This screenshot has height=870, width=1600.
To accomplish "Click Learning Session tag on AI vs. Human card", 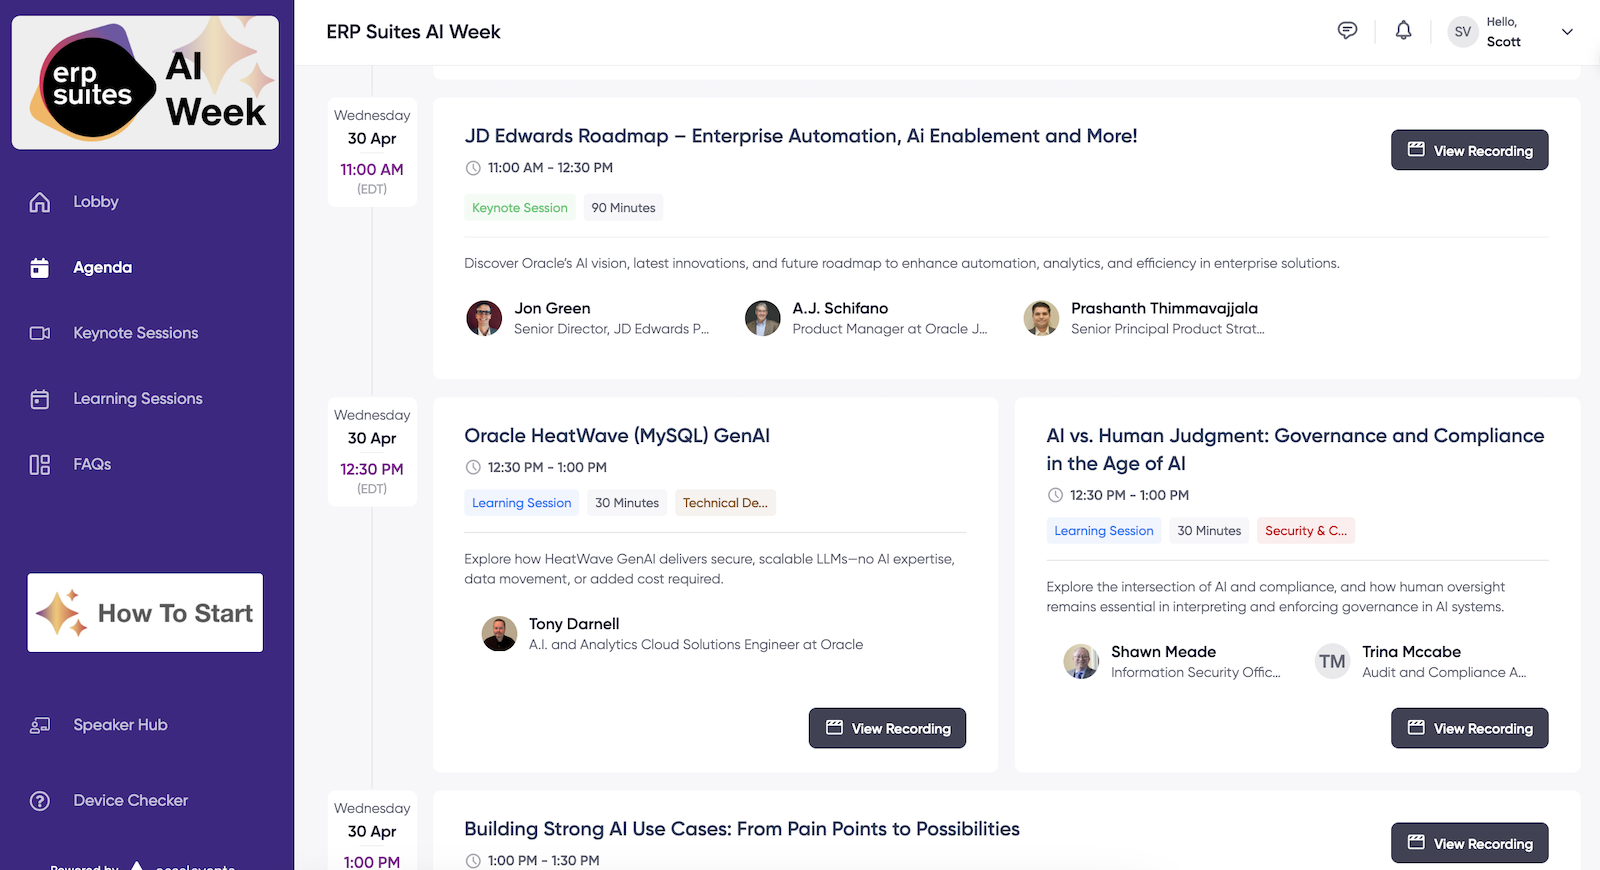I will coord(1104,531).
